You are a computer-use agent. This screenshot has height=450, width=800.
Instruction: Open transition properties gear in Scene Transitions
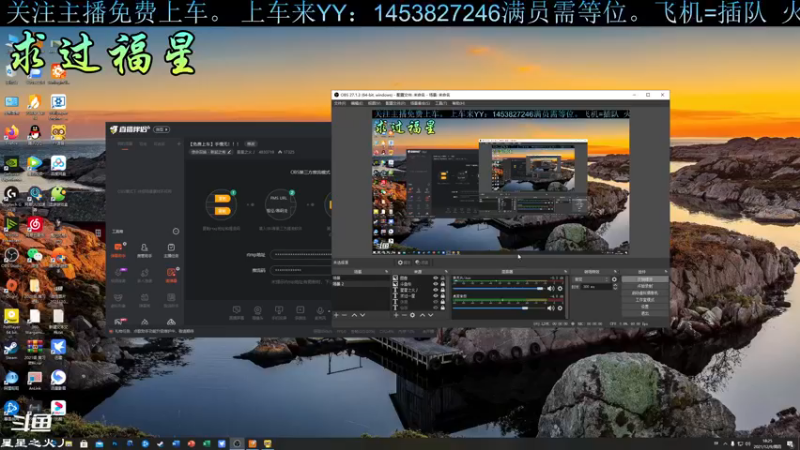click(614, 280)
